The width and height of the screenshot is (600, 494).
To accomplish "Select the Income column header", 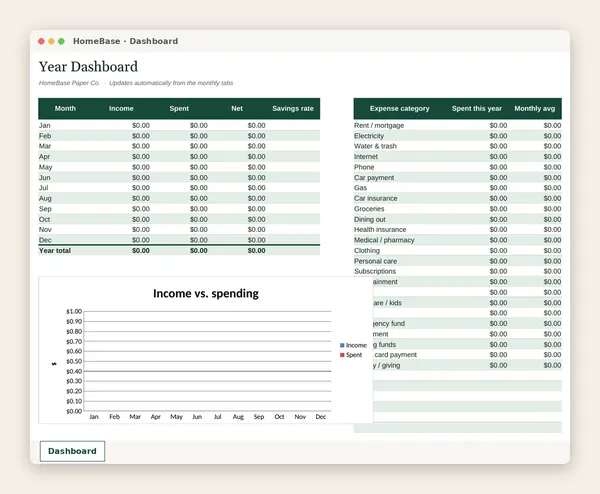I will [121, 108].
